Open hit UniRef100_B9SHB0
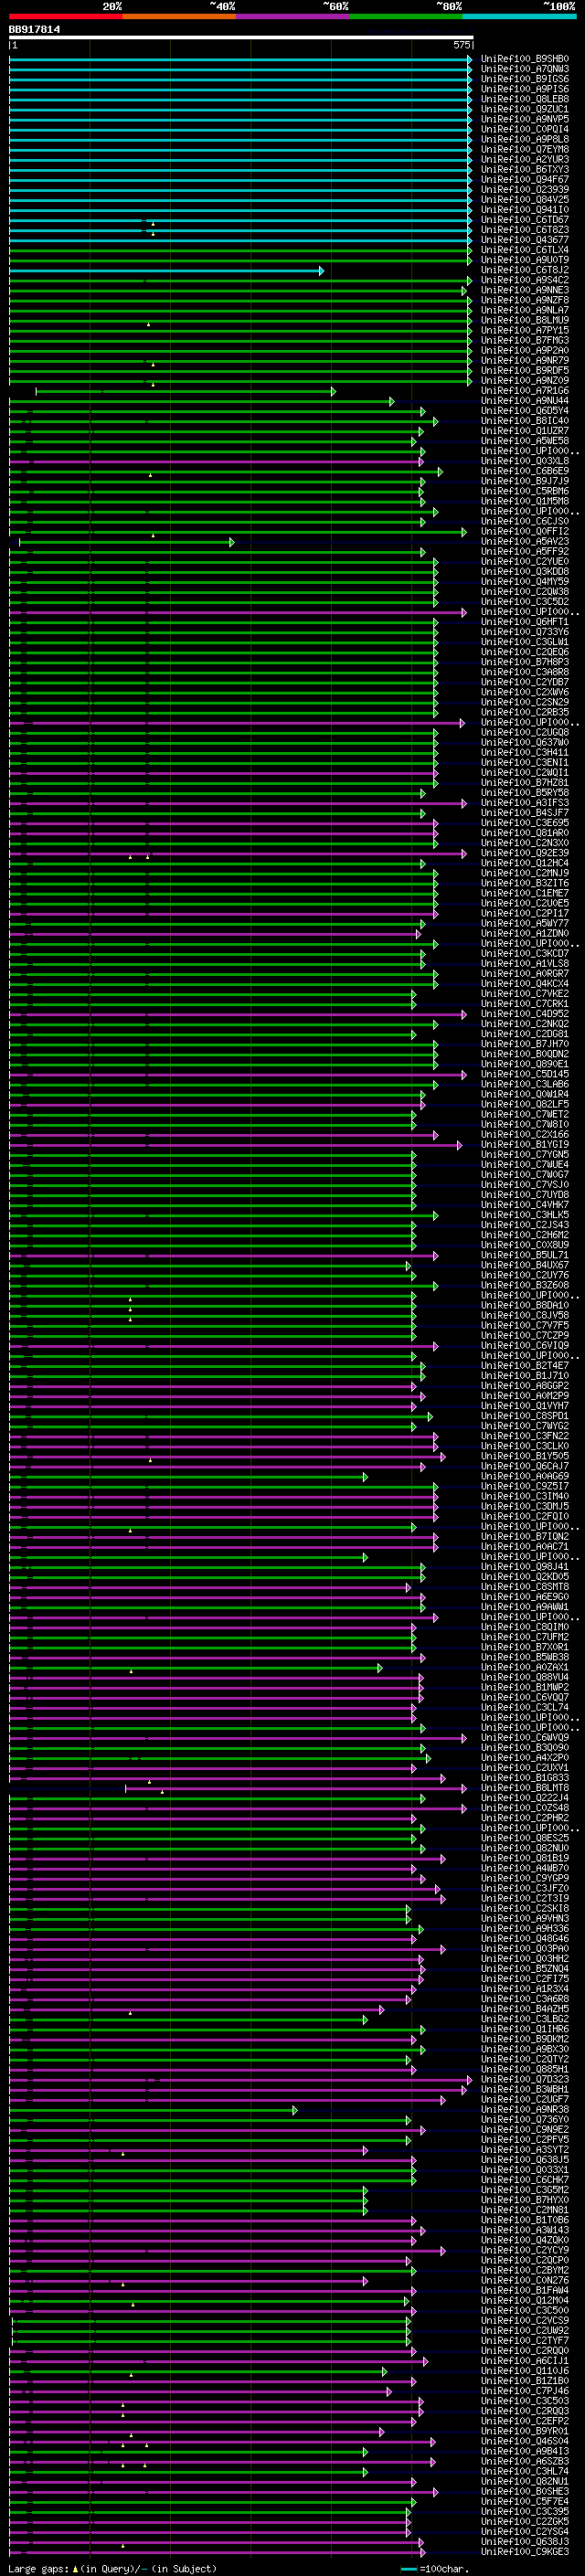 [x=525, y=59]
